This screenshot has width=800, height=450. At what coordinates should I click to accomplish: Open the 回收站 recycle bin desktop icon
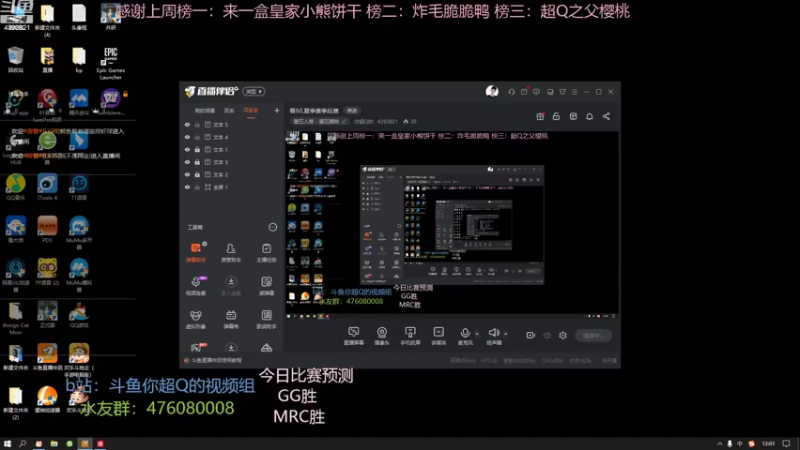15,60
